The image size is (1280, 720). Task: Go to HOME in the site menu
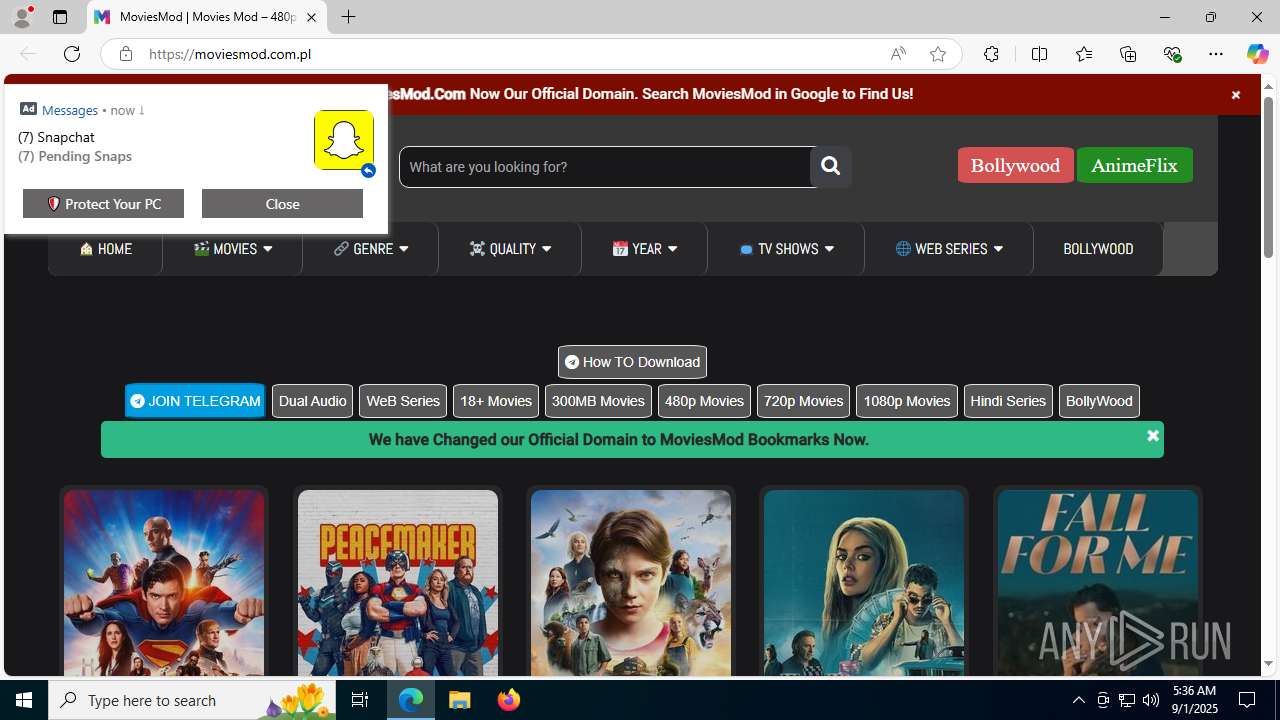[106, 249]
